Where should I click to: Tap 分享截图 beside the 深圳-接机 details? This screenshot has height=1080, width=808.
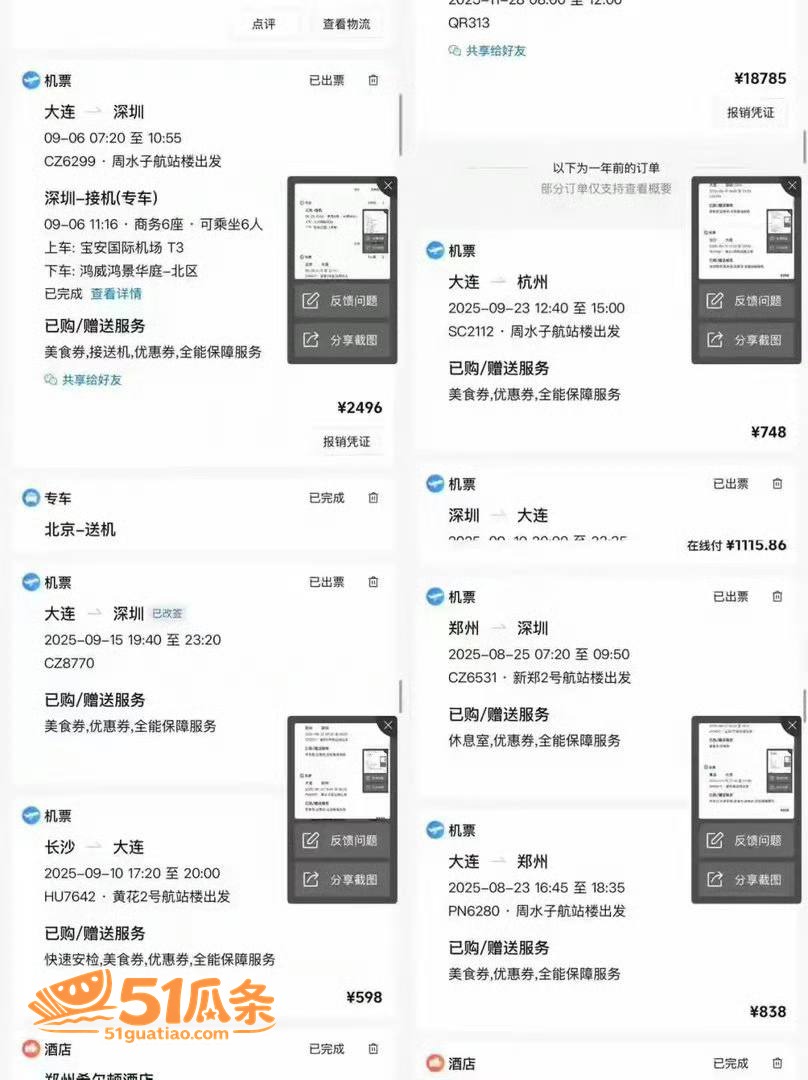tap(342, 340)
